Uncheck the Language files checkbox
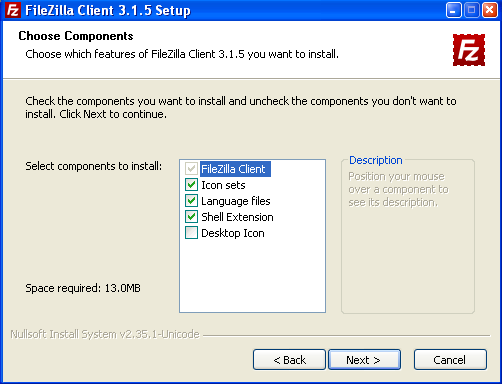The width and height of the screenshot is (502, 384). point(191,201)
